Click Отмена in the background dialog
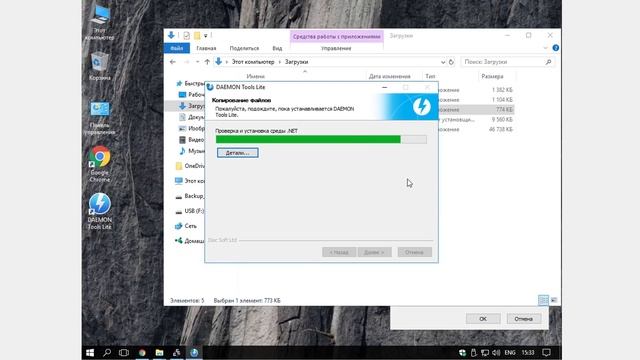The width and height of the screenshot is (640, 360). 524,319
